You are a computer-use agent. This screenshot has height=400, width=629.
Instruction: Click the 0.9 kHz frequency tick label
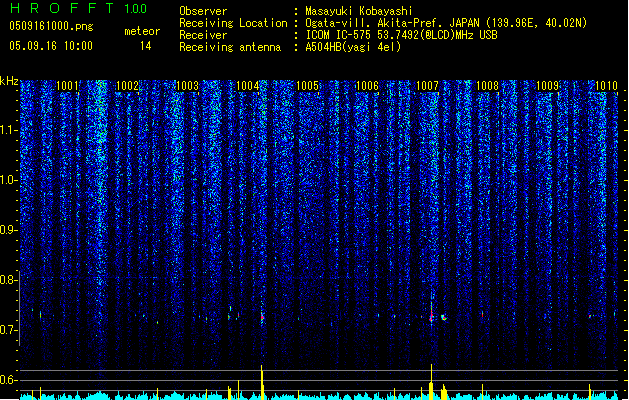tap(9, 230)
